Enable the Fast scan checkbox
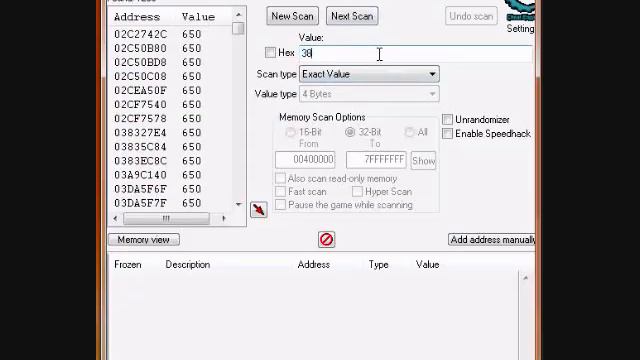This screenshot has width=640, height=360. click(280, 191)
